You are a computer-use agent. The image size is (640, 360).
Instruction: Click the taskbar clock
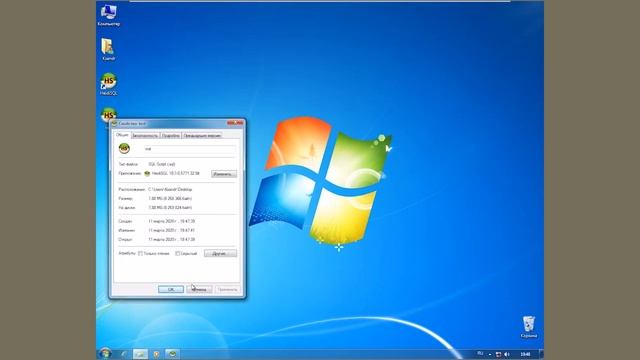525,354
